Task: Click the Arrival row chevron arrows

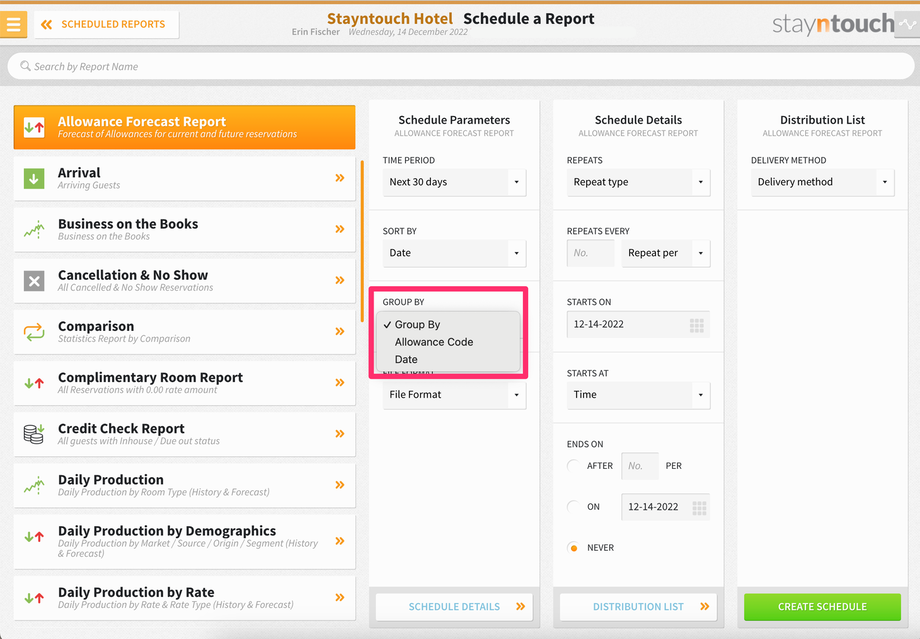Action: (x=340, y=178)
